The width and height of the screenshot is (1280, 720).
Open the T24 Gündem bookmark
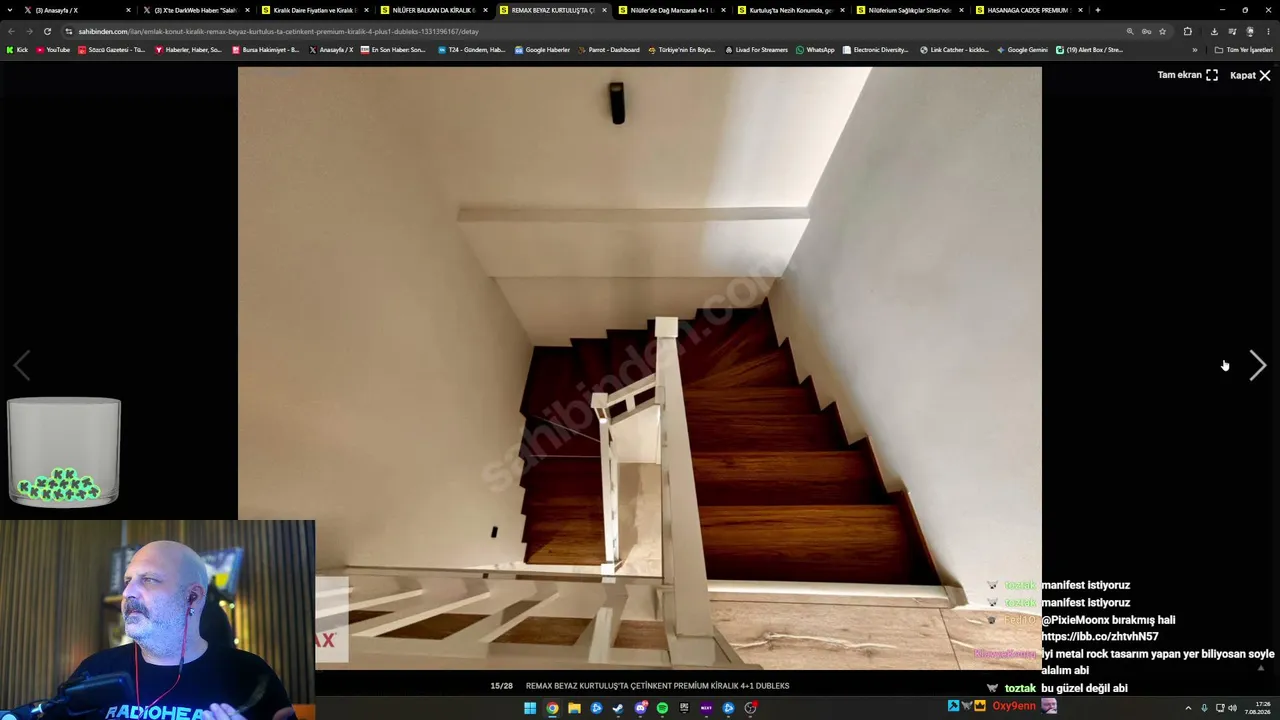pyautogui.click(x=471, y=49)
